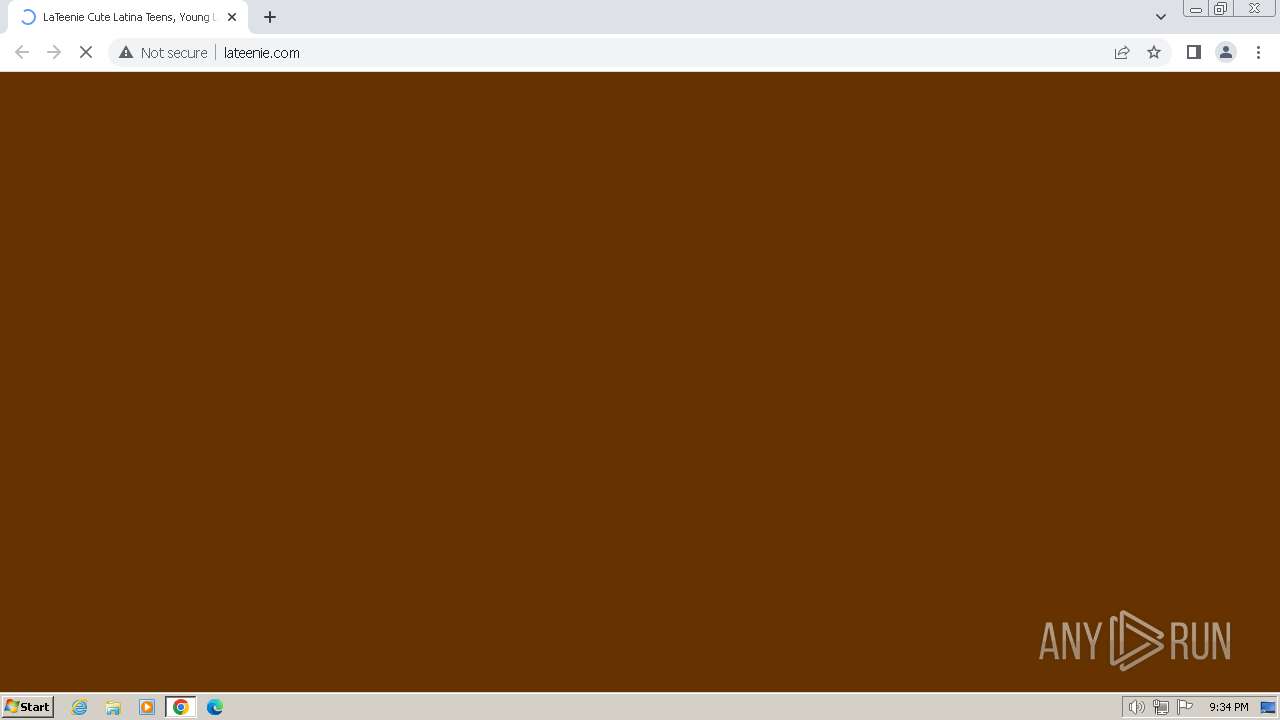Open the Not secure site info

[163, 53]
